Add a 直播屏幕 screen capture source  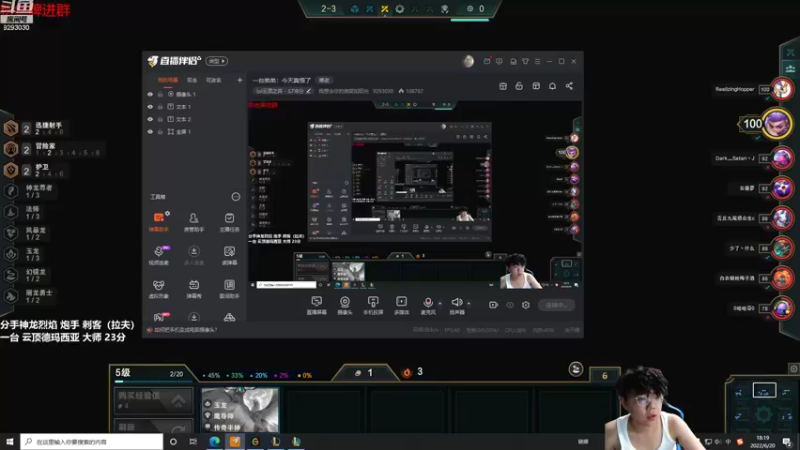(316, 305)
